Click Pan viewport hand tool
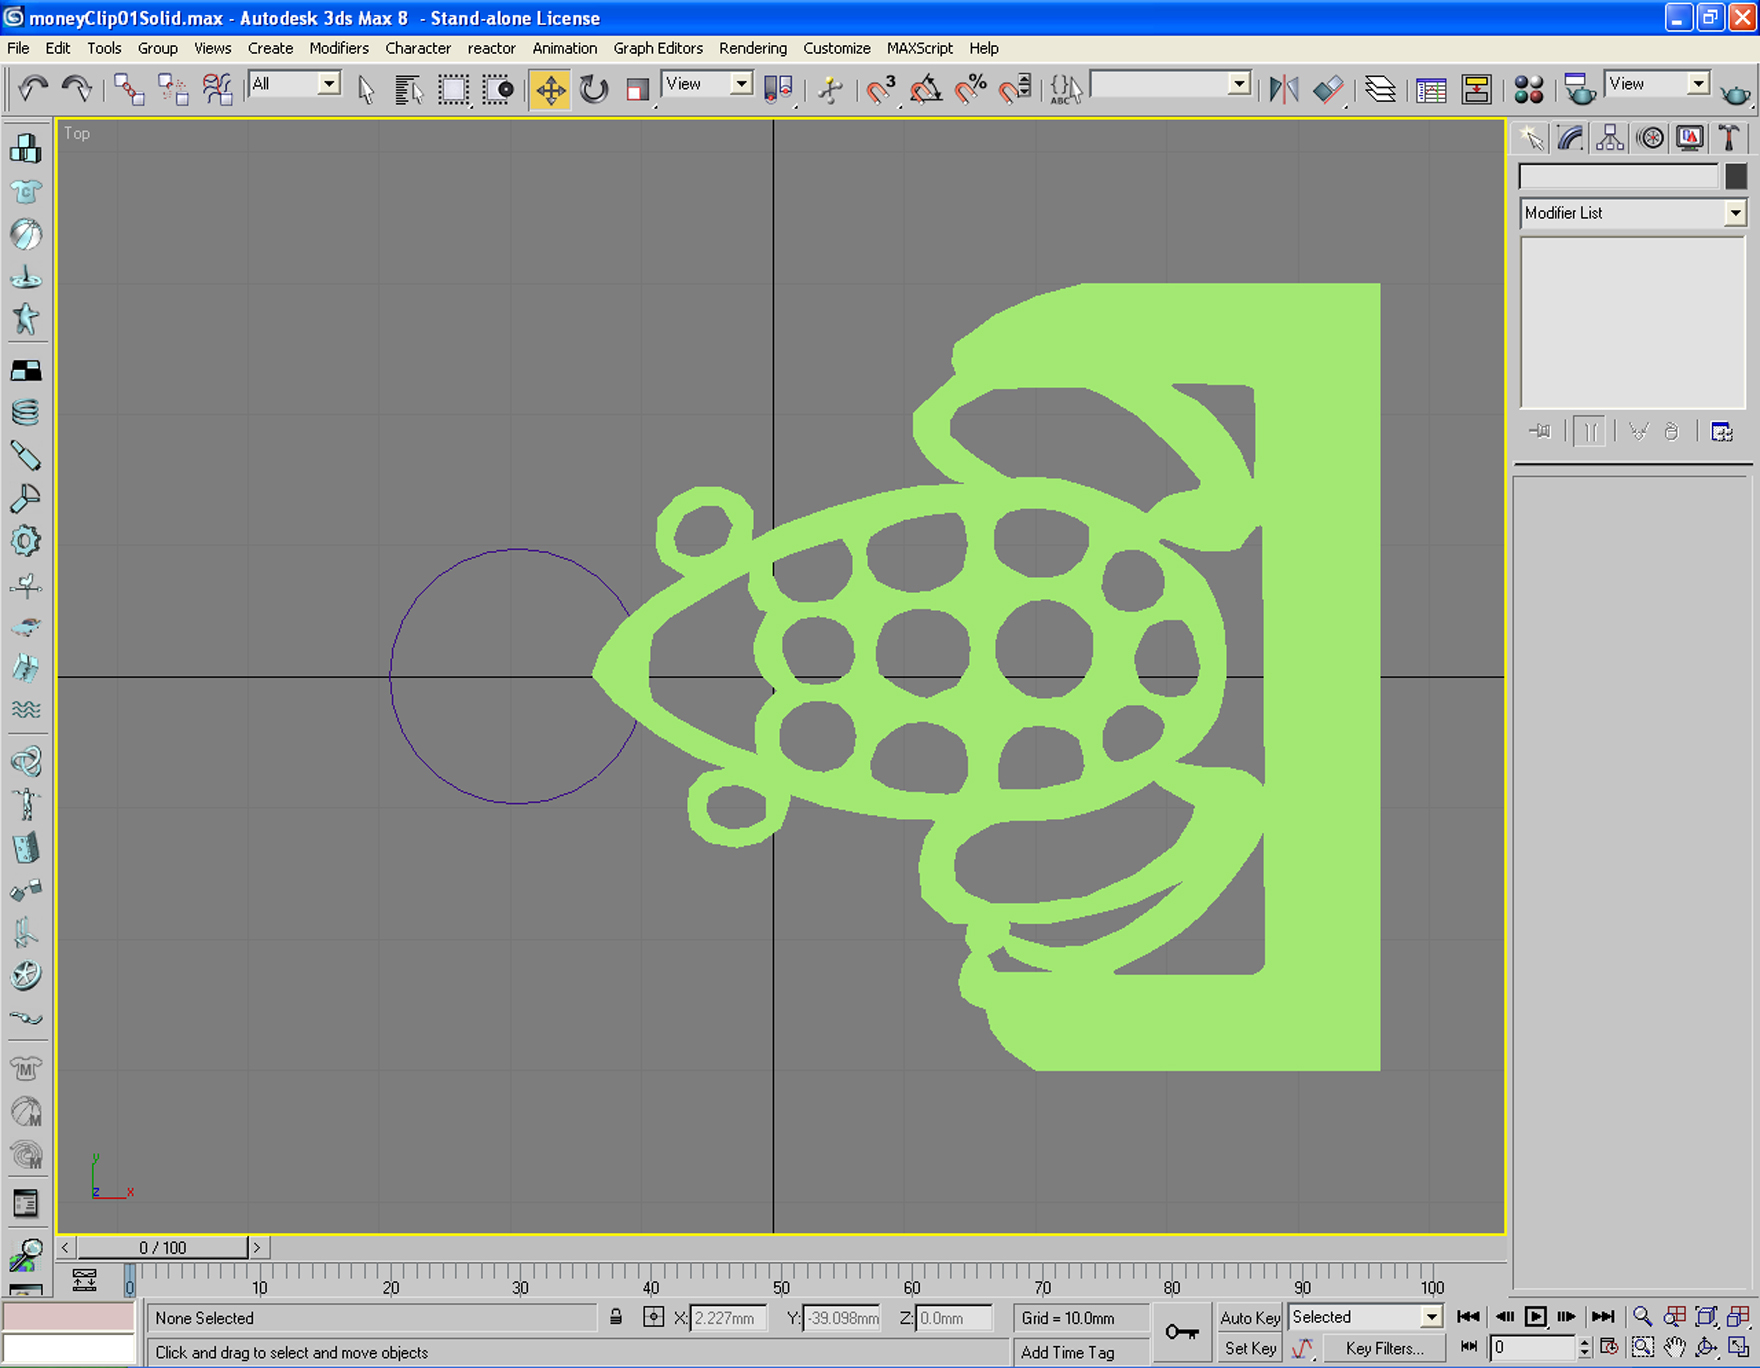Viewport: 1760px width, 1368px height. [1674, 1347]
